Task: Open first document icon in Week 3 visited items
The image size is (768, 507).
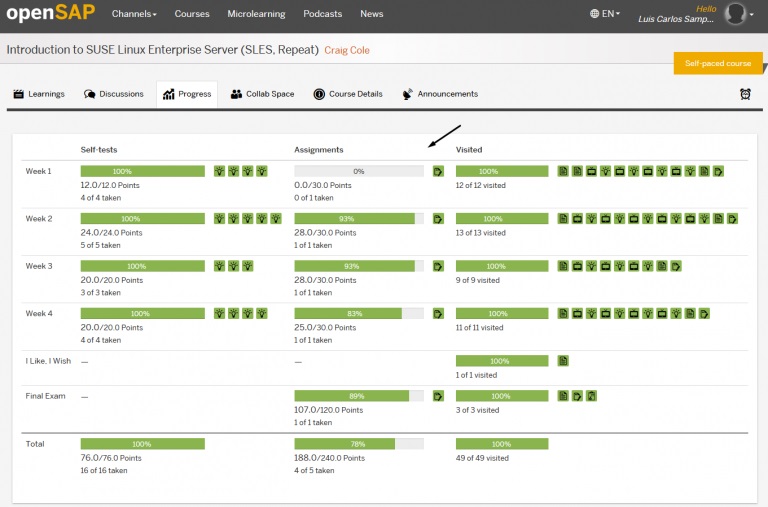Action: pos(563,266)
